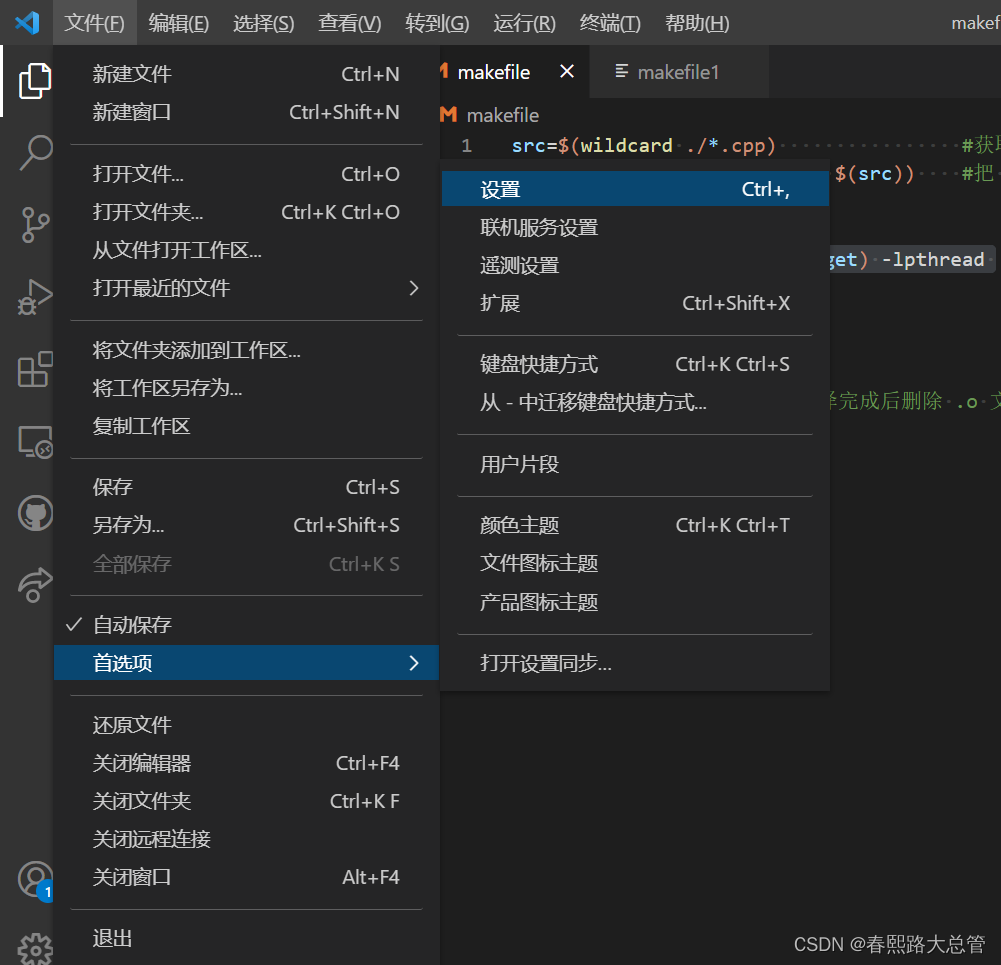
Task: Open the 转到(G) menu
Action: (x=437, y=23)
